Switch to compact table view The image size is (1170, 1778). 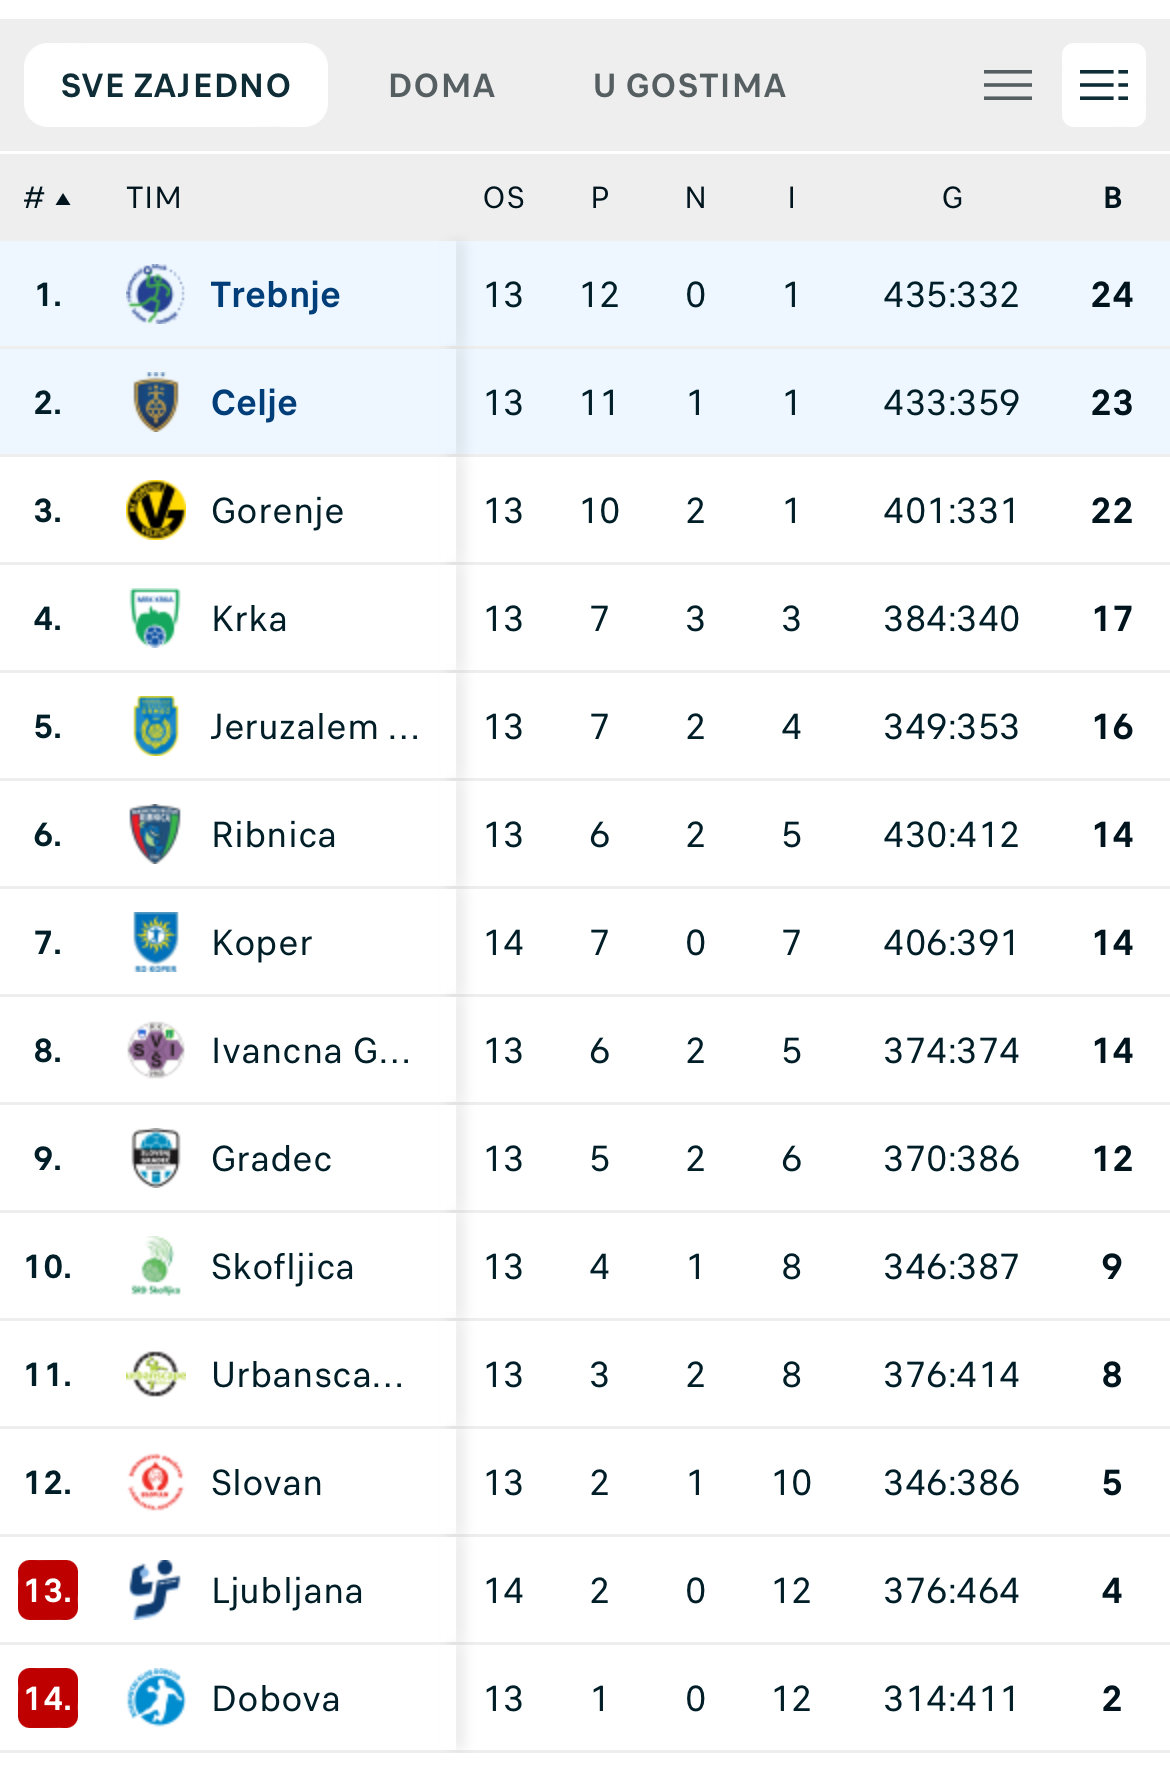coord(1007,85)
